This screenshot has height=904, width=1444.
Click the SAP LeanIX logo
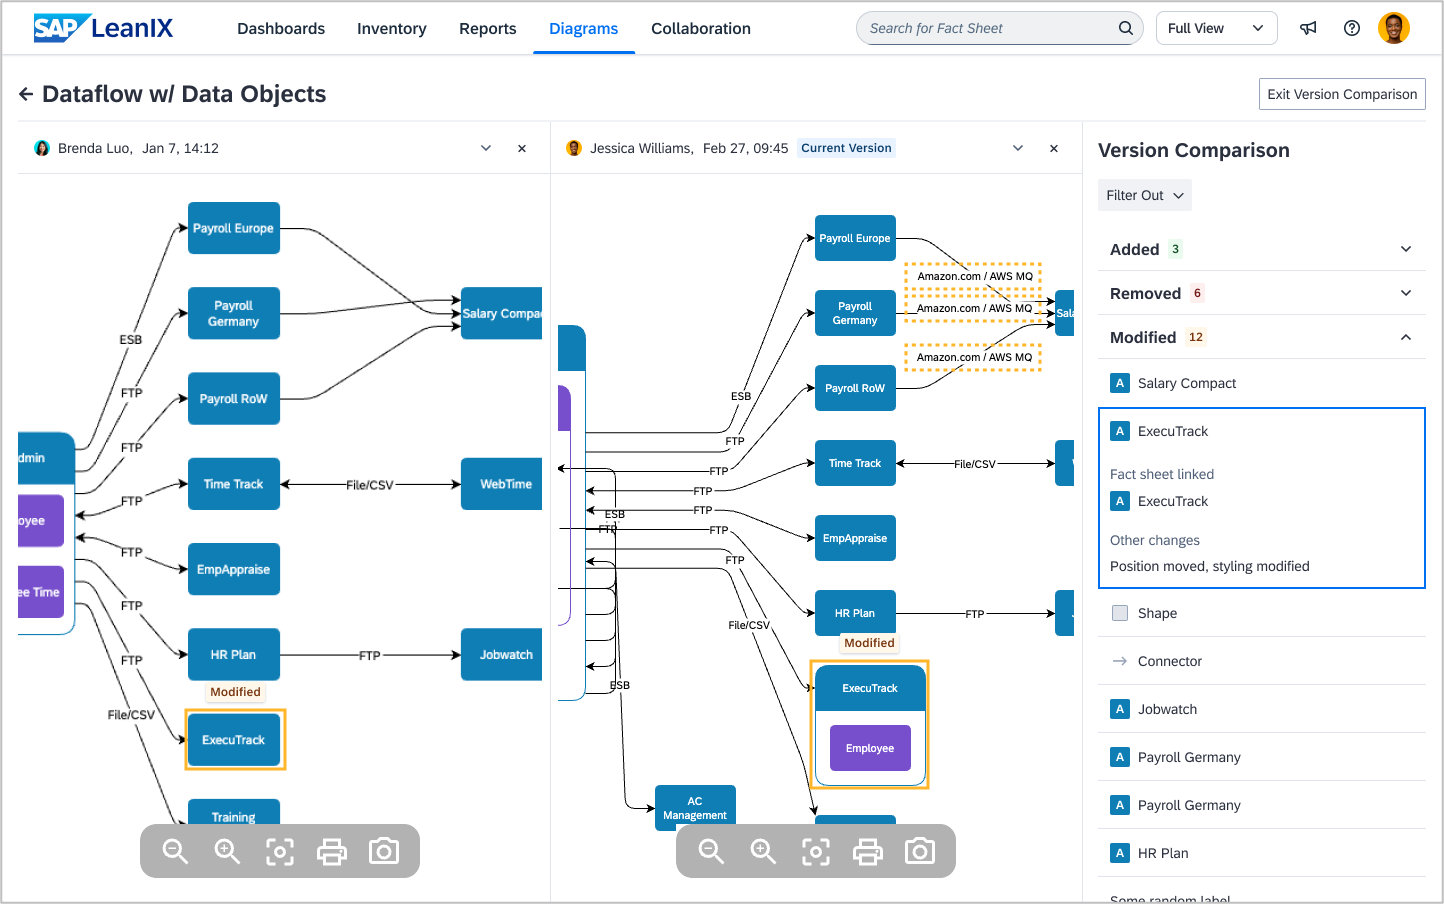[x=103, y=28]
